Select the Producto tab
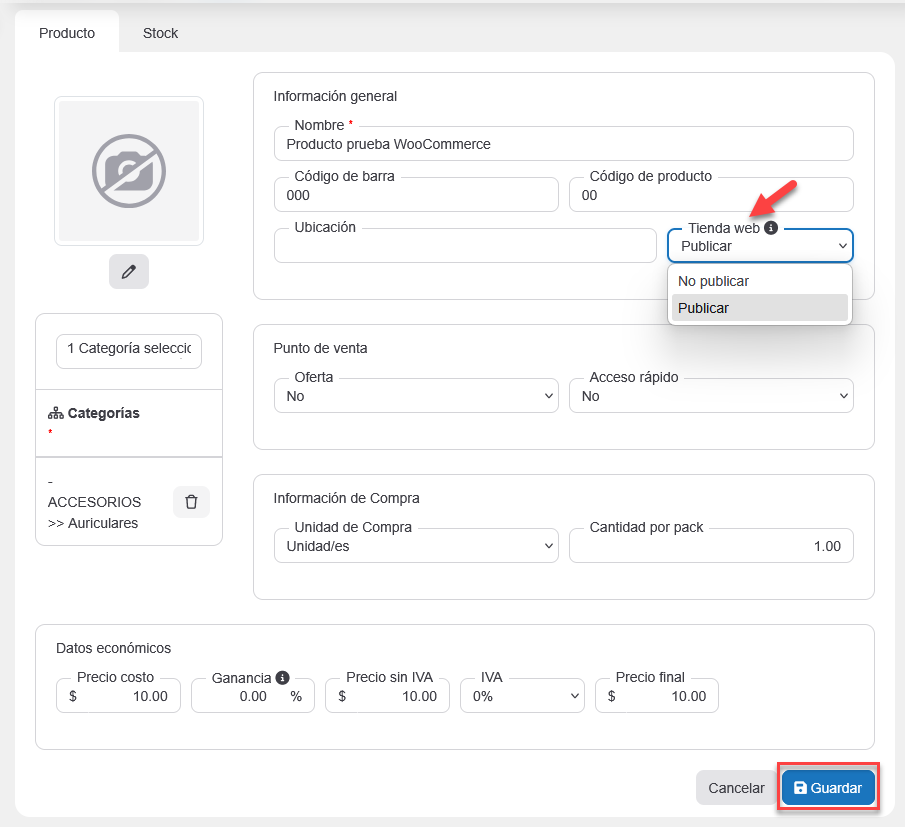This screenshot has height=827, width=905. [67, 33]
